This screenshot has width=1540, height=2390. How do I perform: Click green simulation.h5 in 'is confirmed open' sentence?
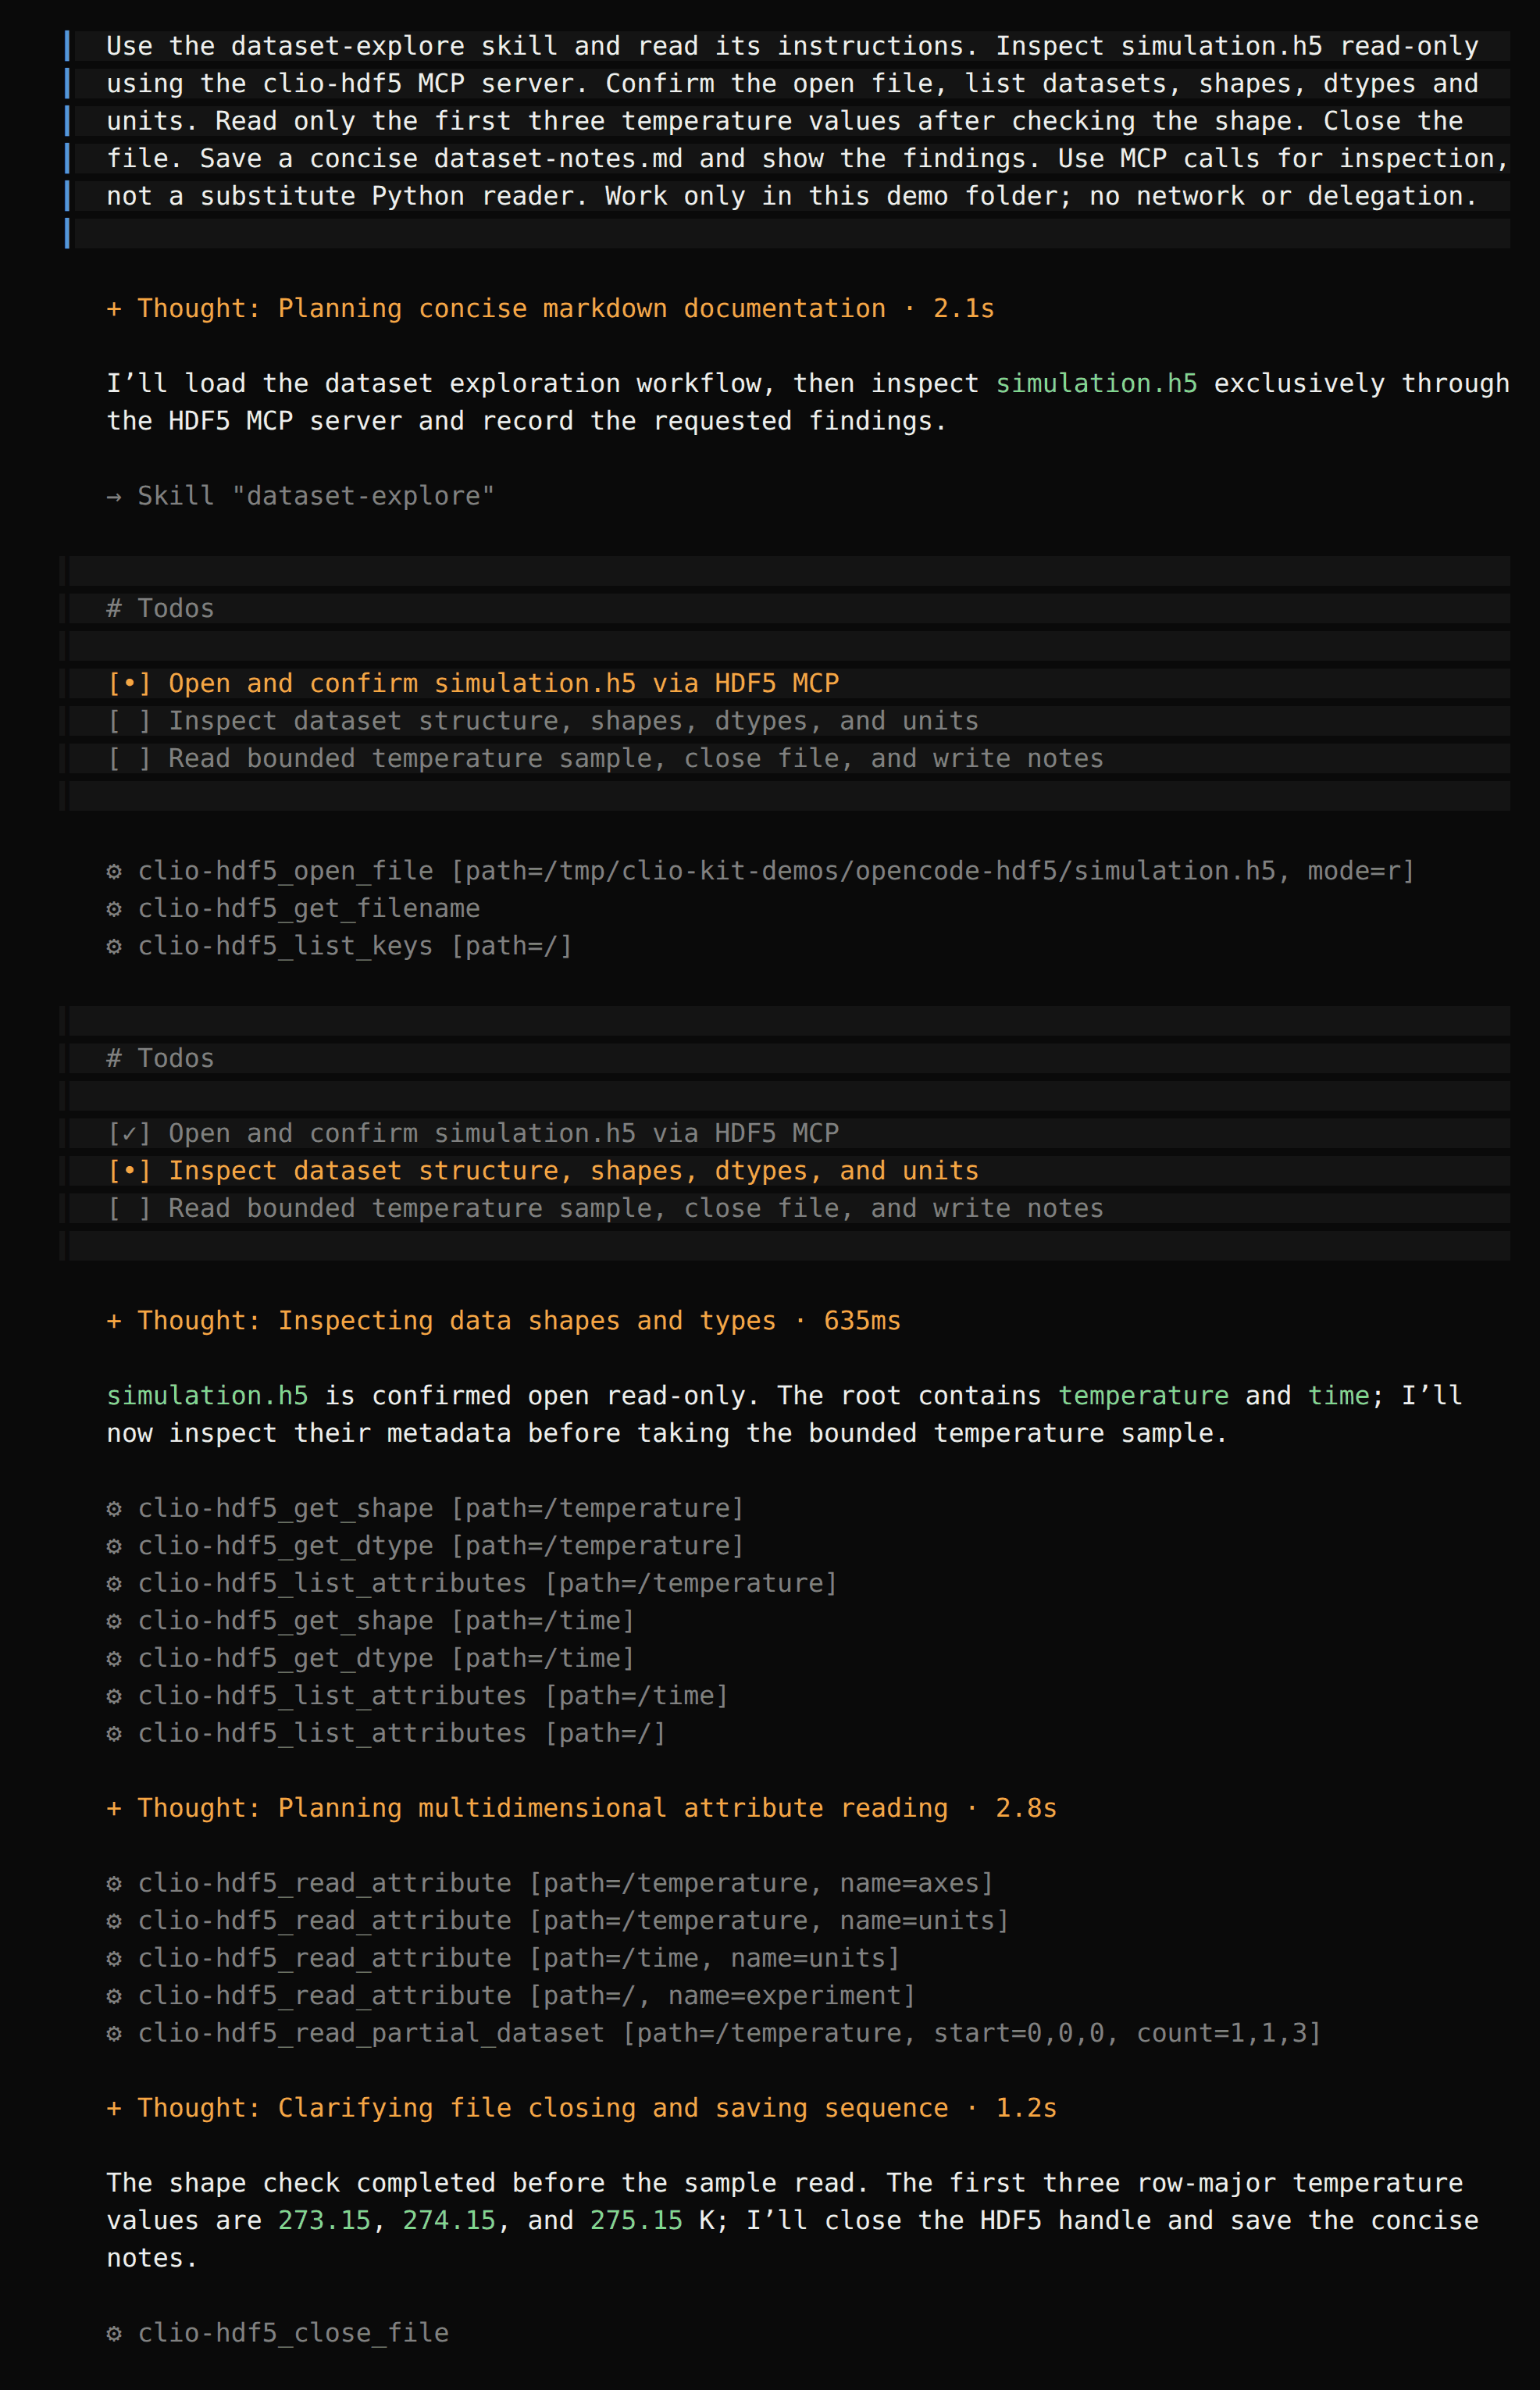tap(207, 1396)
